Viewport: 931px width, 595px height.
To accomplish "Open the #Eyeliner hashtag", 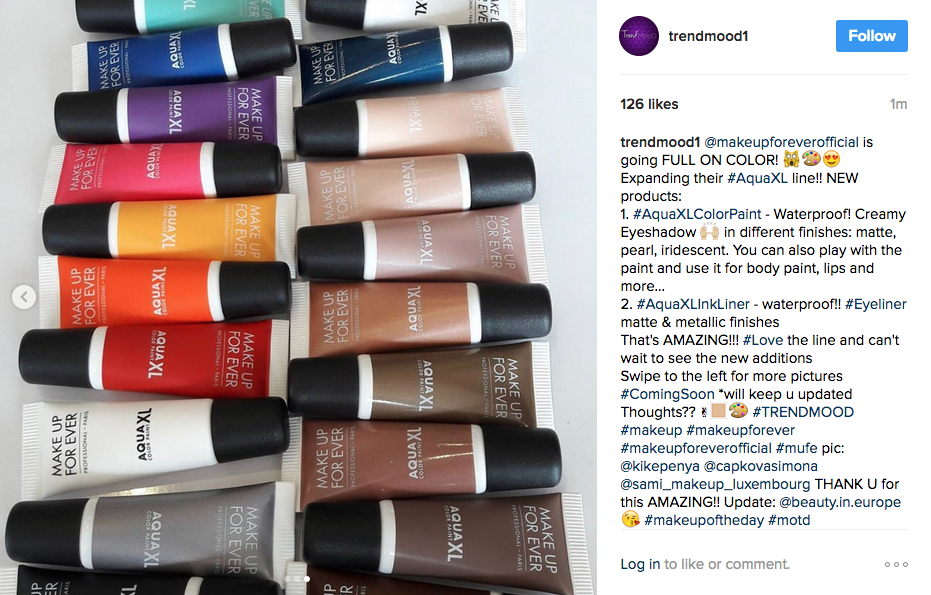I will 876,304.
